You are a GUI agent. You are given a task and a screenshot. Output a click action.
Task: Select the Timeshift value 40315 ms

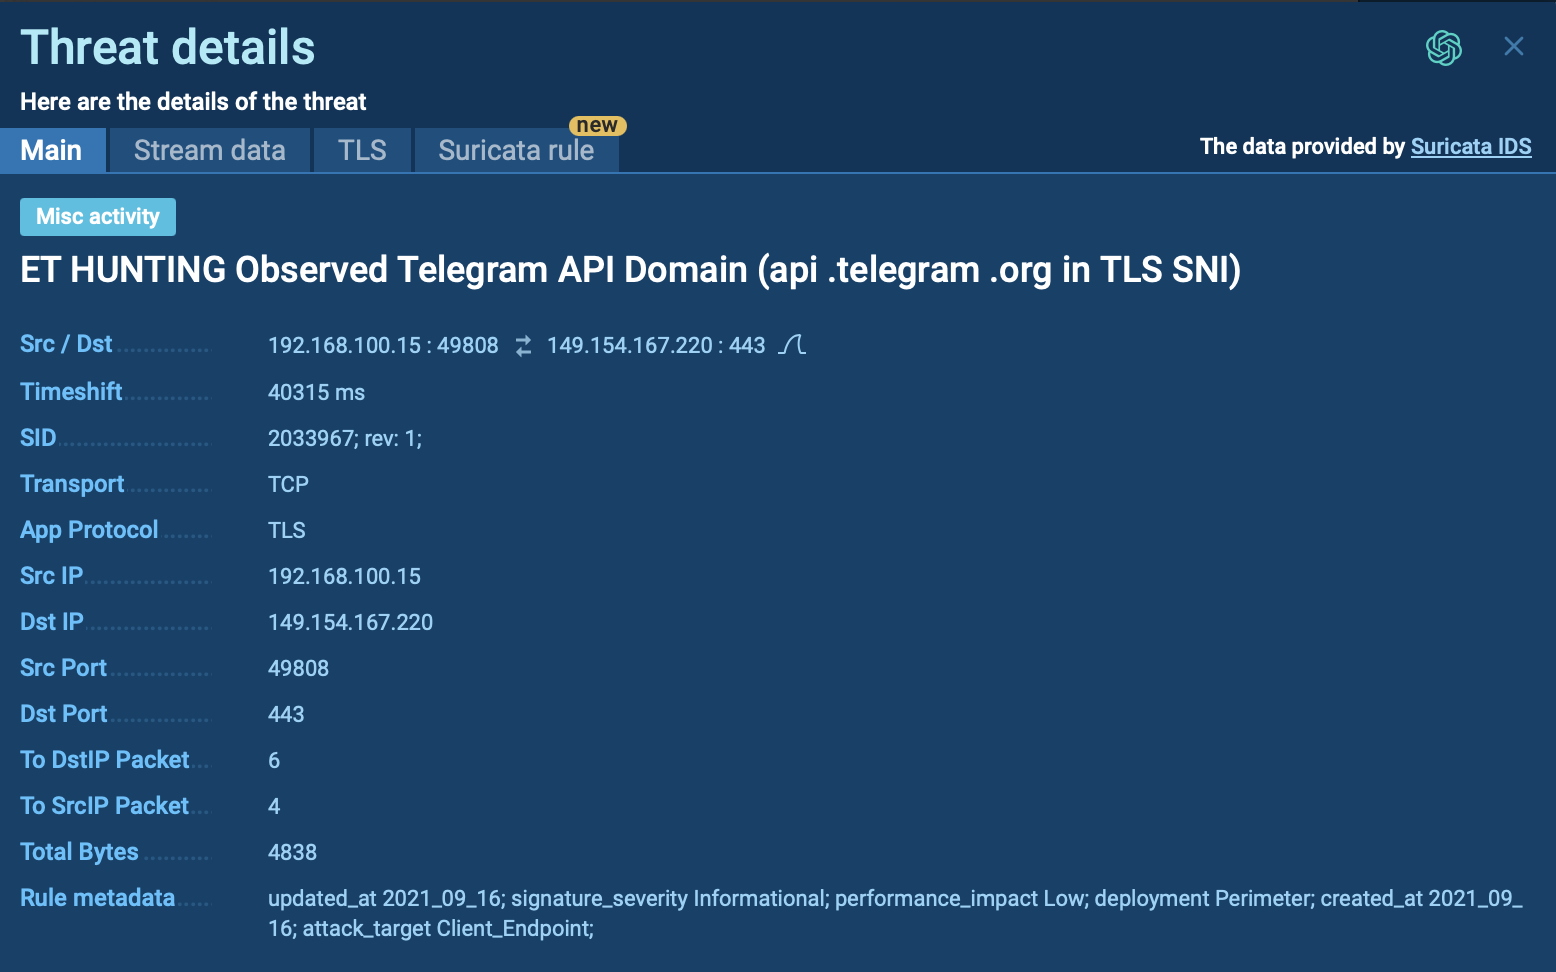coord(316,392)
